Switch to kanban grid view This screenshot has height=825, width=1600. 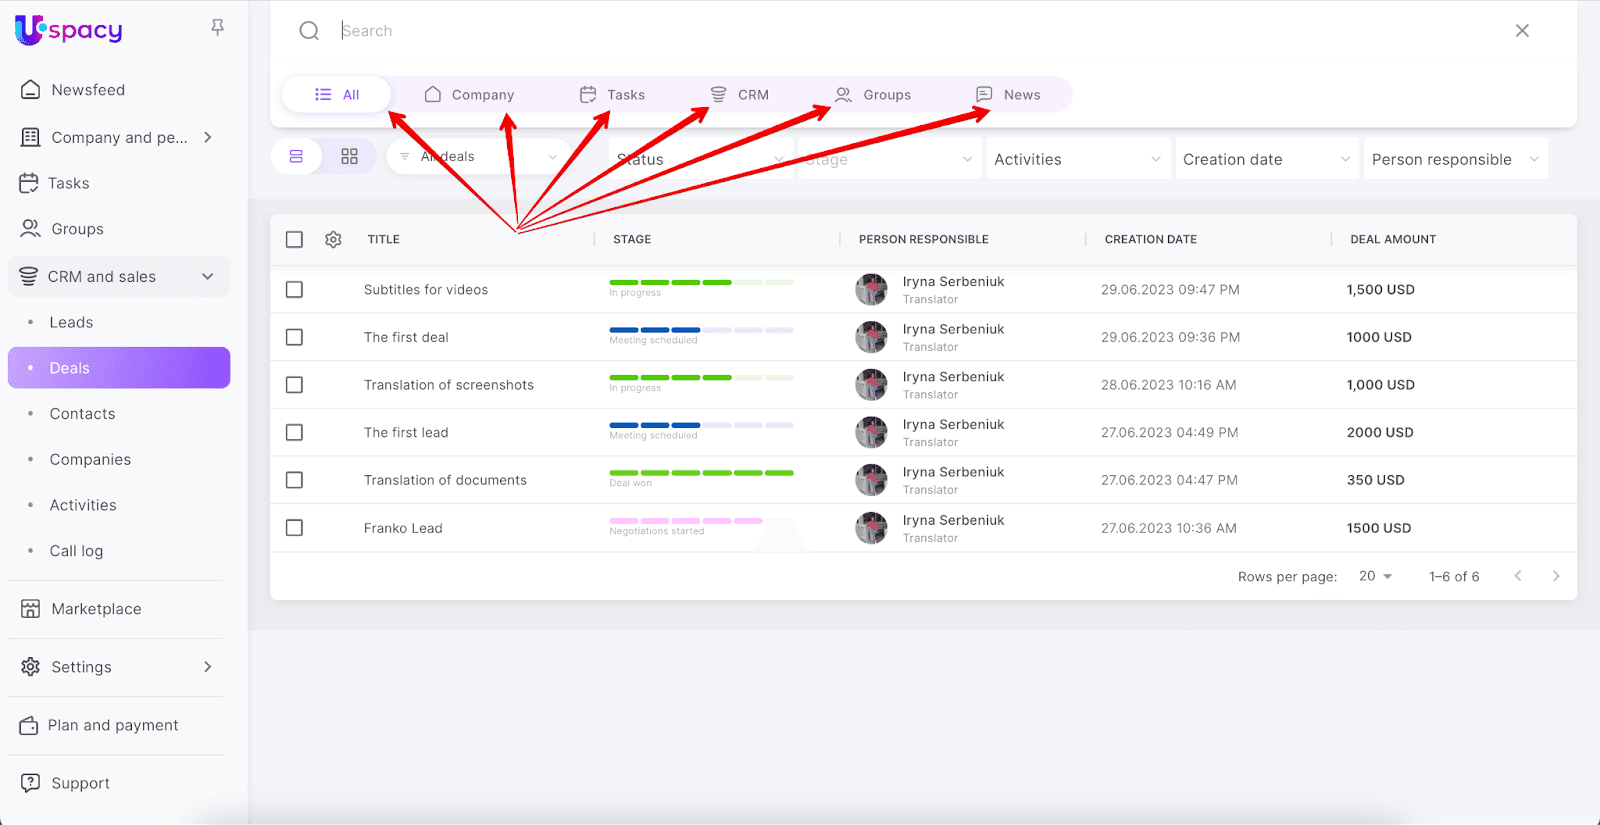point(349,157)
